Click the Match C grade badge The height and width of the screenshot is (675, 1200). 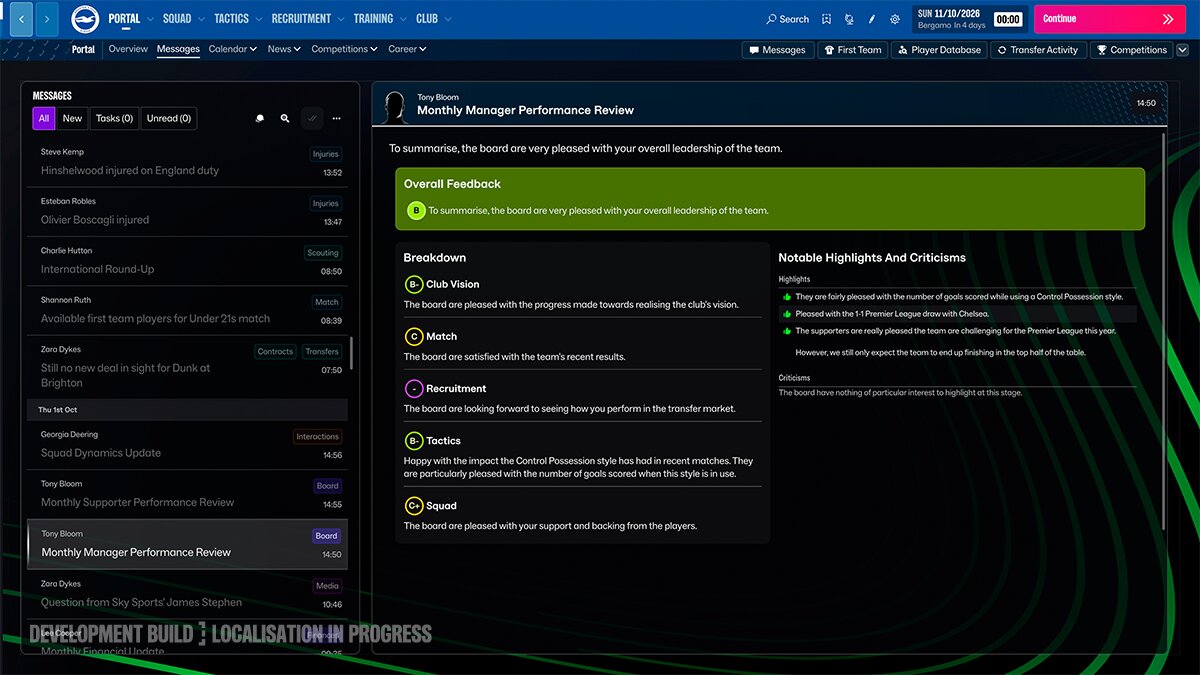click(x=413, y=336)
